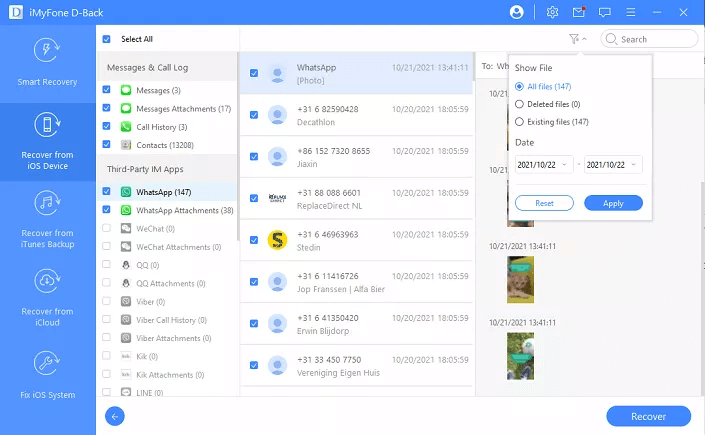
Task: Click the category list scrollbar
Action: click(237, 146)
